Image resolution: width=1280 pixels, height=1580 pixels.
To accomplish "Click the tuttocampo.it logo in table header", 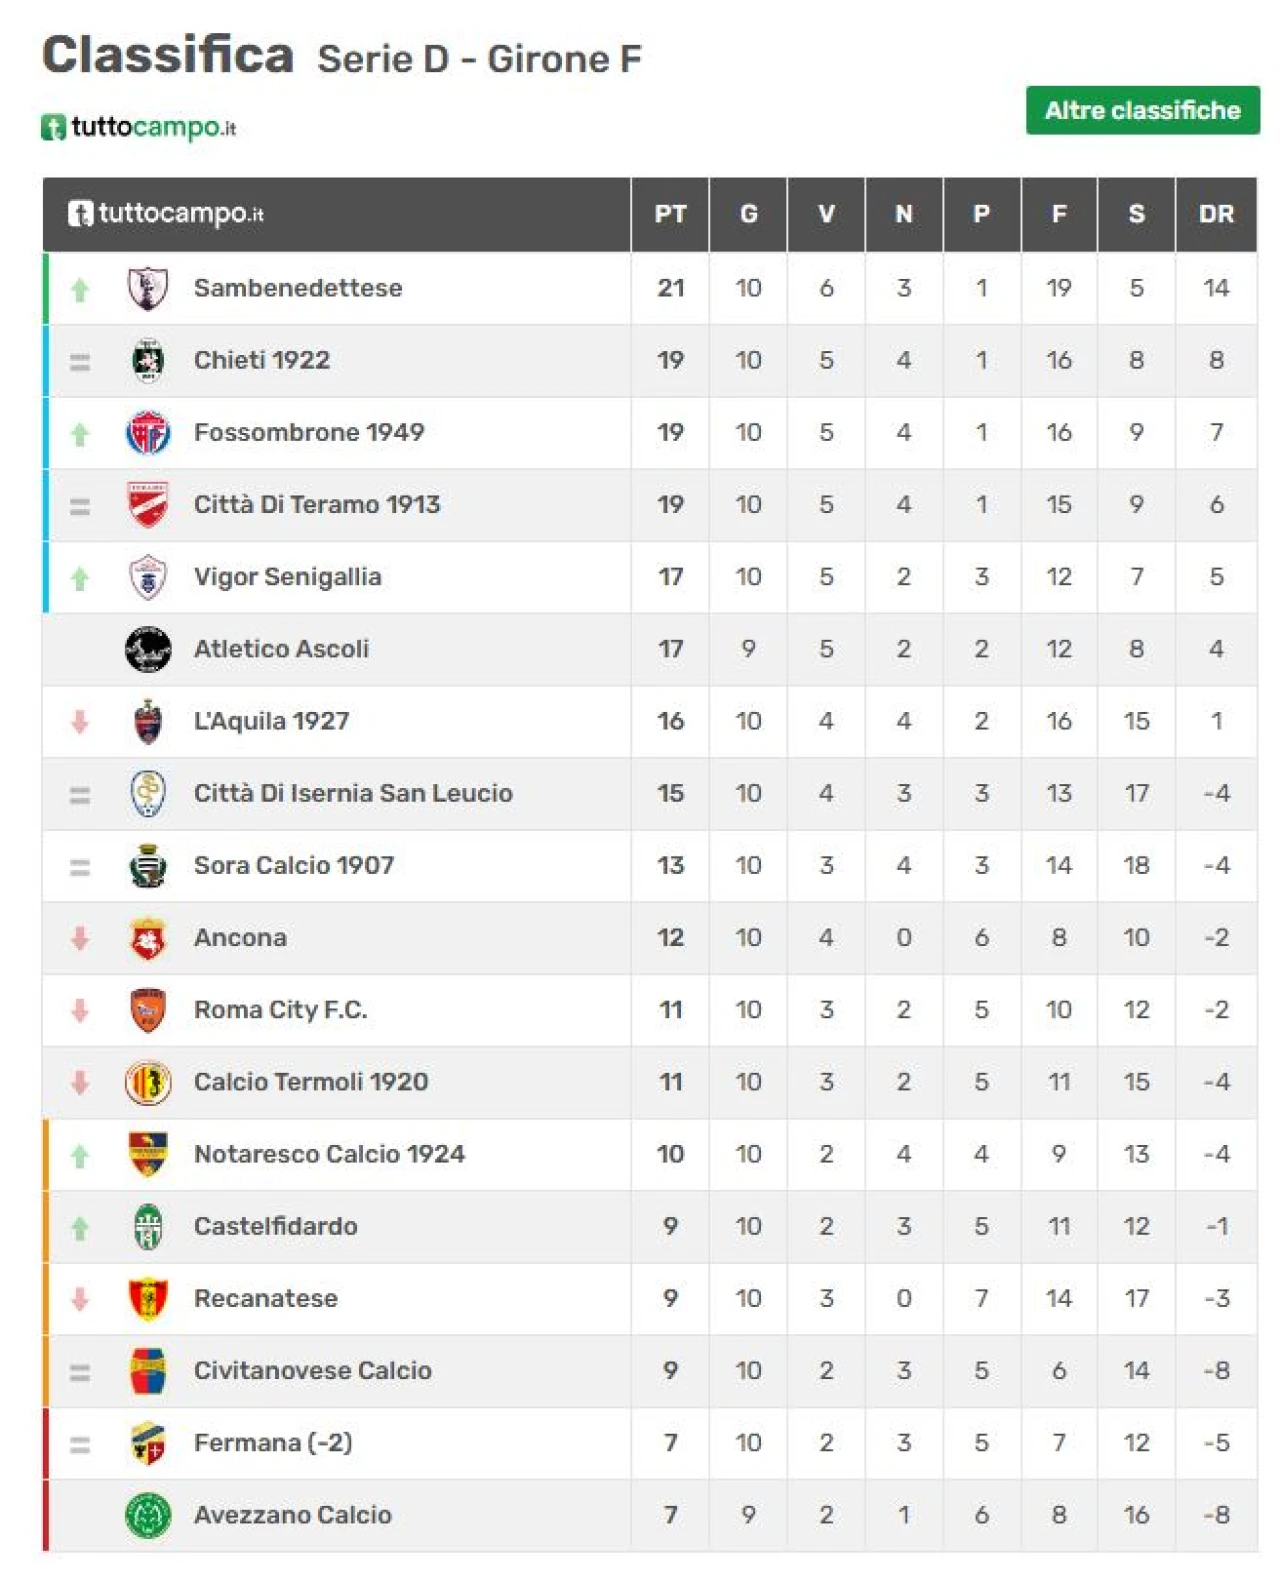I will point(166,213).
